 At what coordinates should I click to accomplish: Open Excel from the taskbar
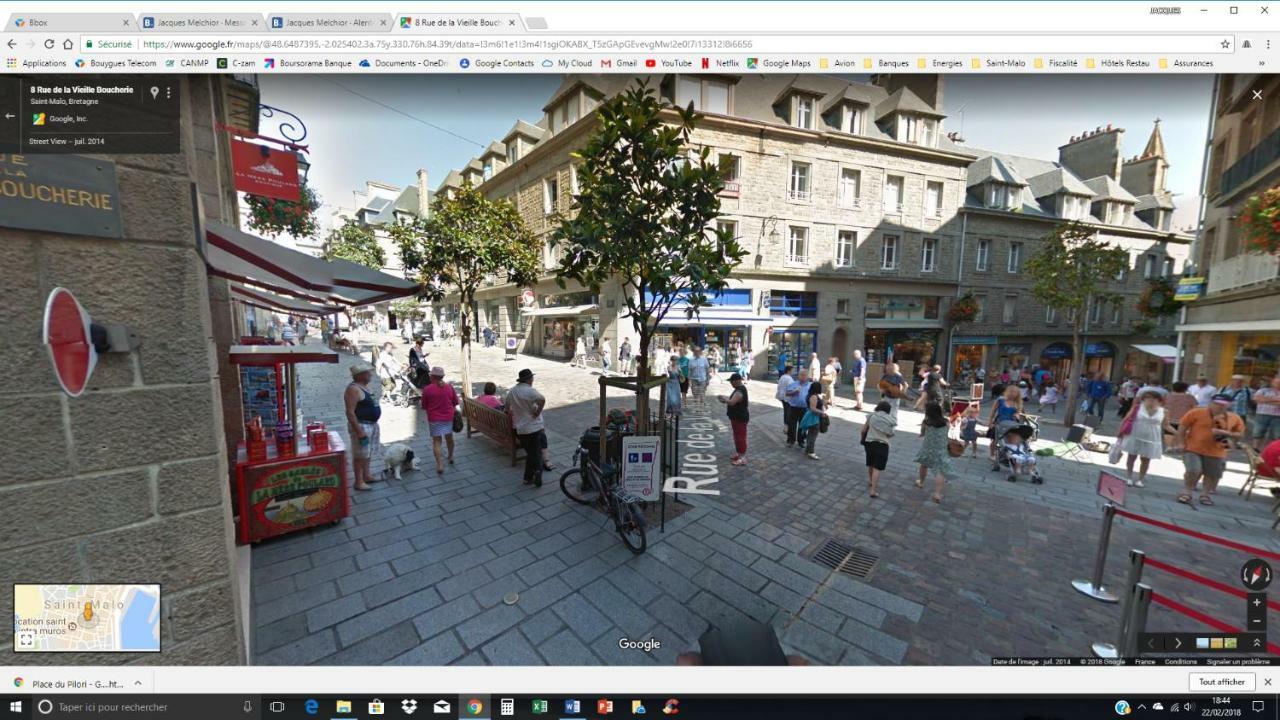pos(539,707)
